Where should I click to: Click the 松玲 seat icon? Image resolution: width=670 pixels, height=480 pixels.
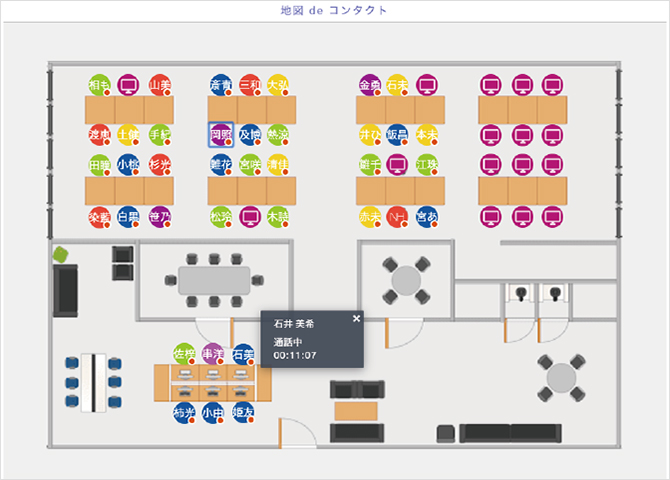point(221,217)
